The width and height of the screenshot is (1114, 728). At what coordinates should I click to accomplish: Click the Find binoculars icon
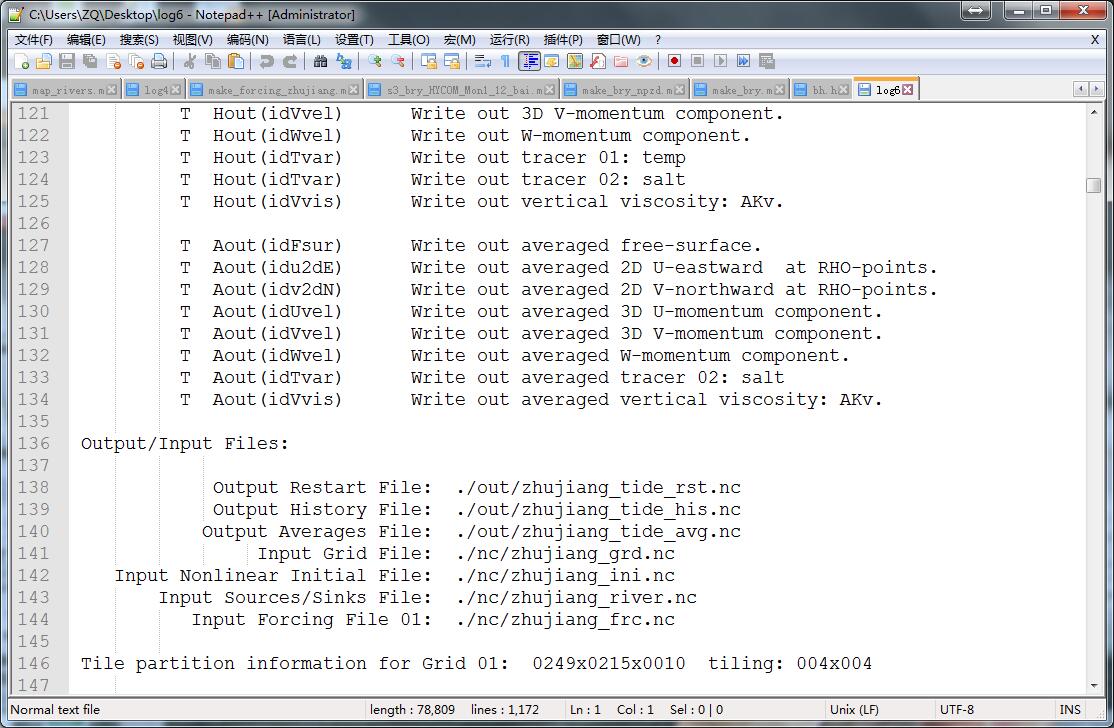coord(320,61)
